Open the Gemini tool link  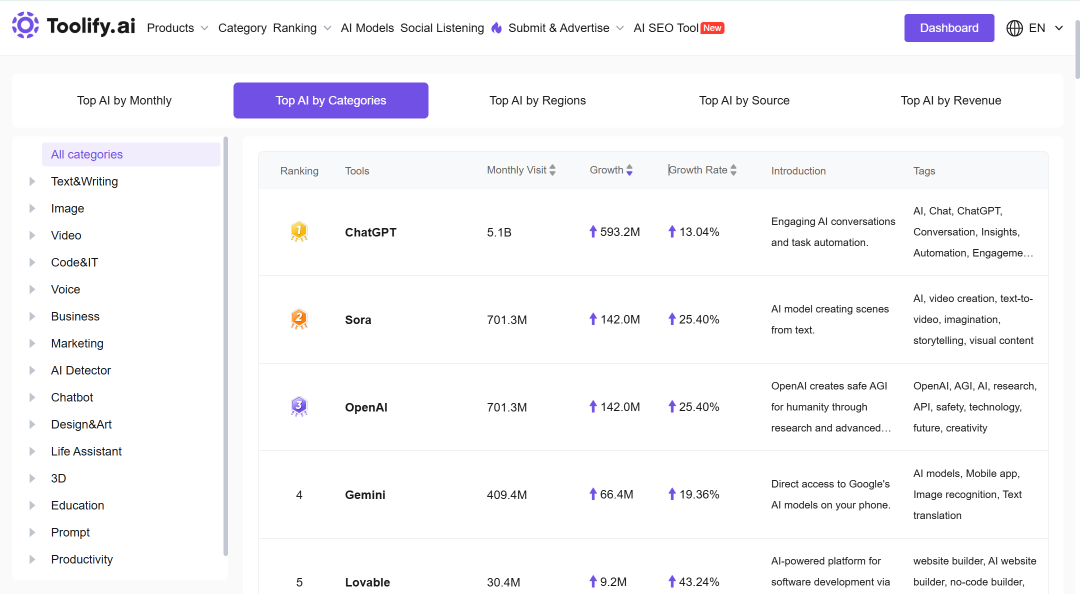(x=365, y=495)
